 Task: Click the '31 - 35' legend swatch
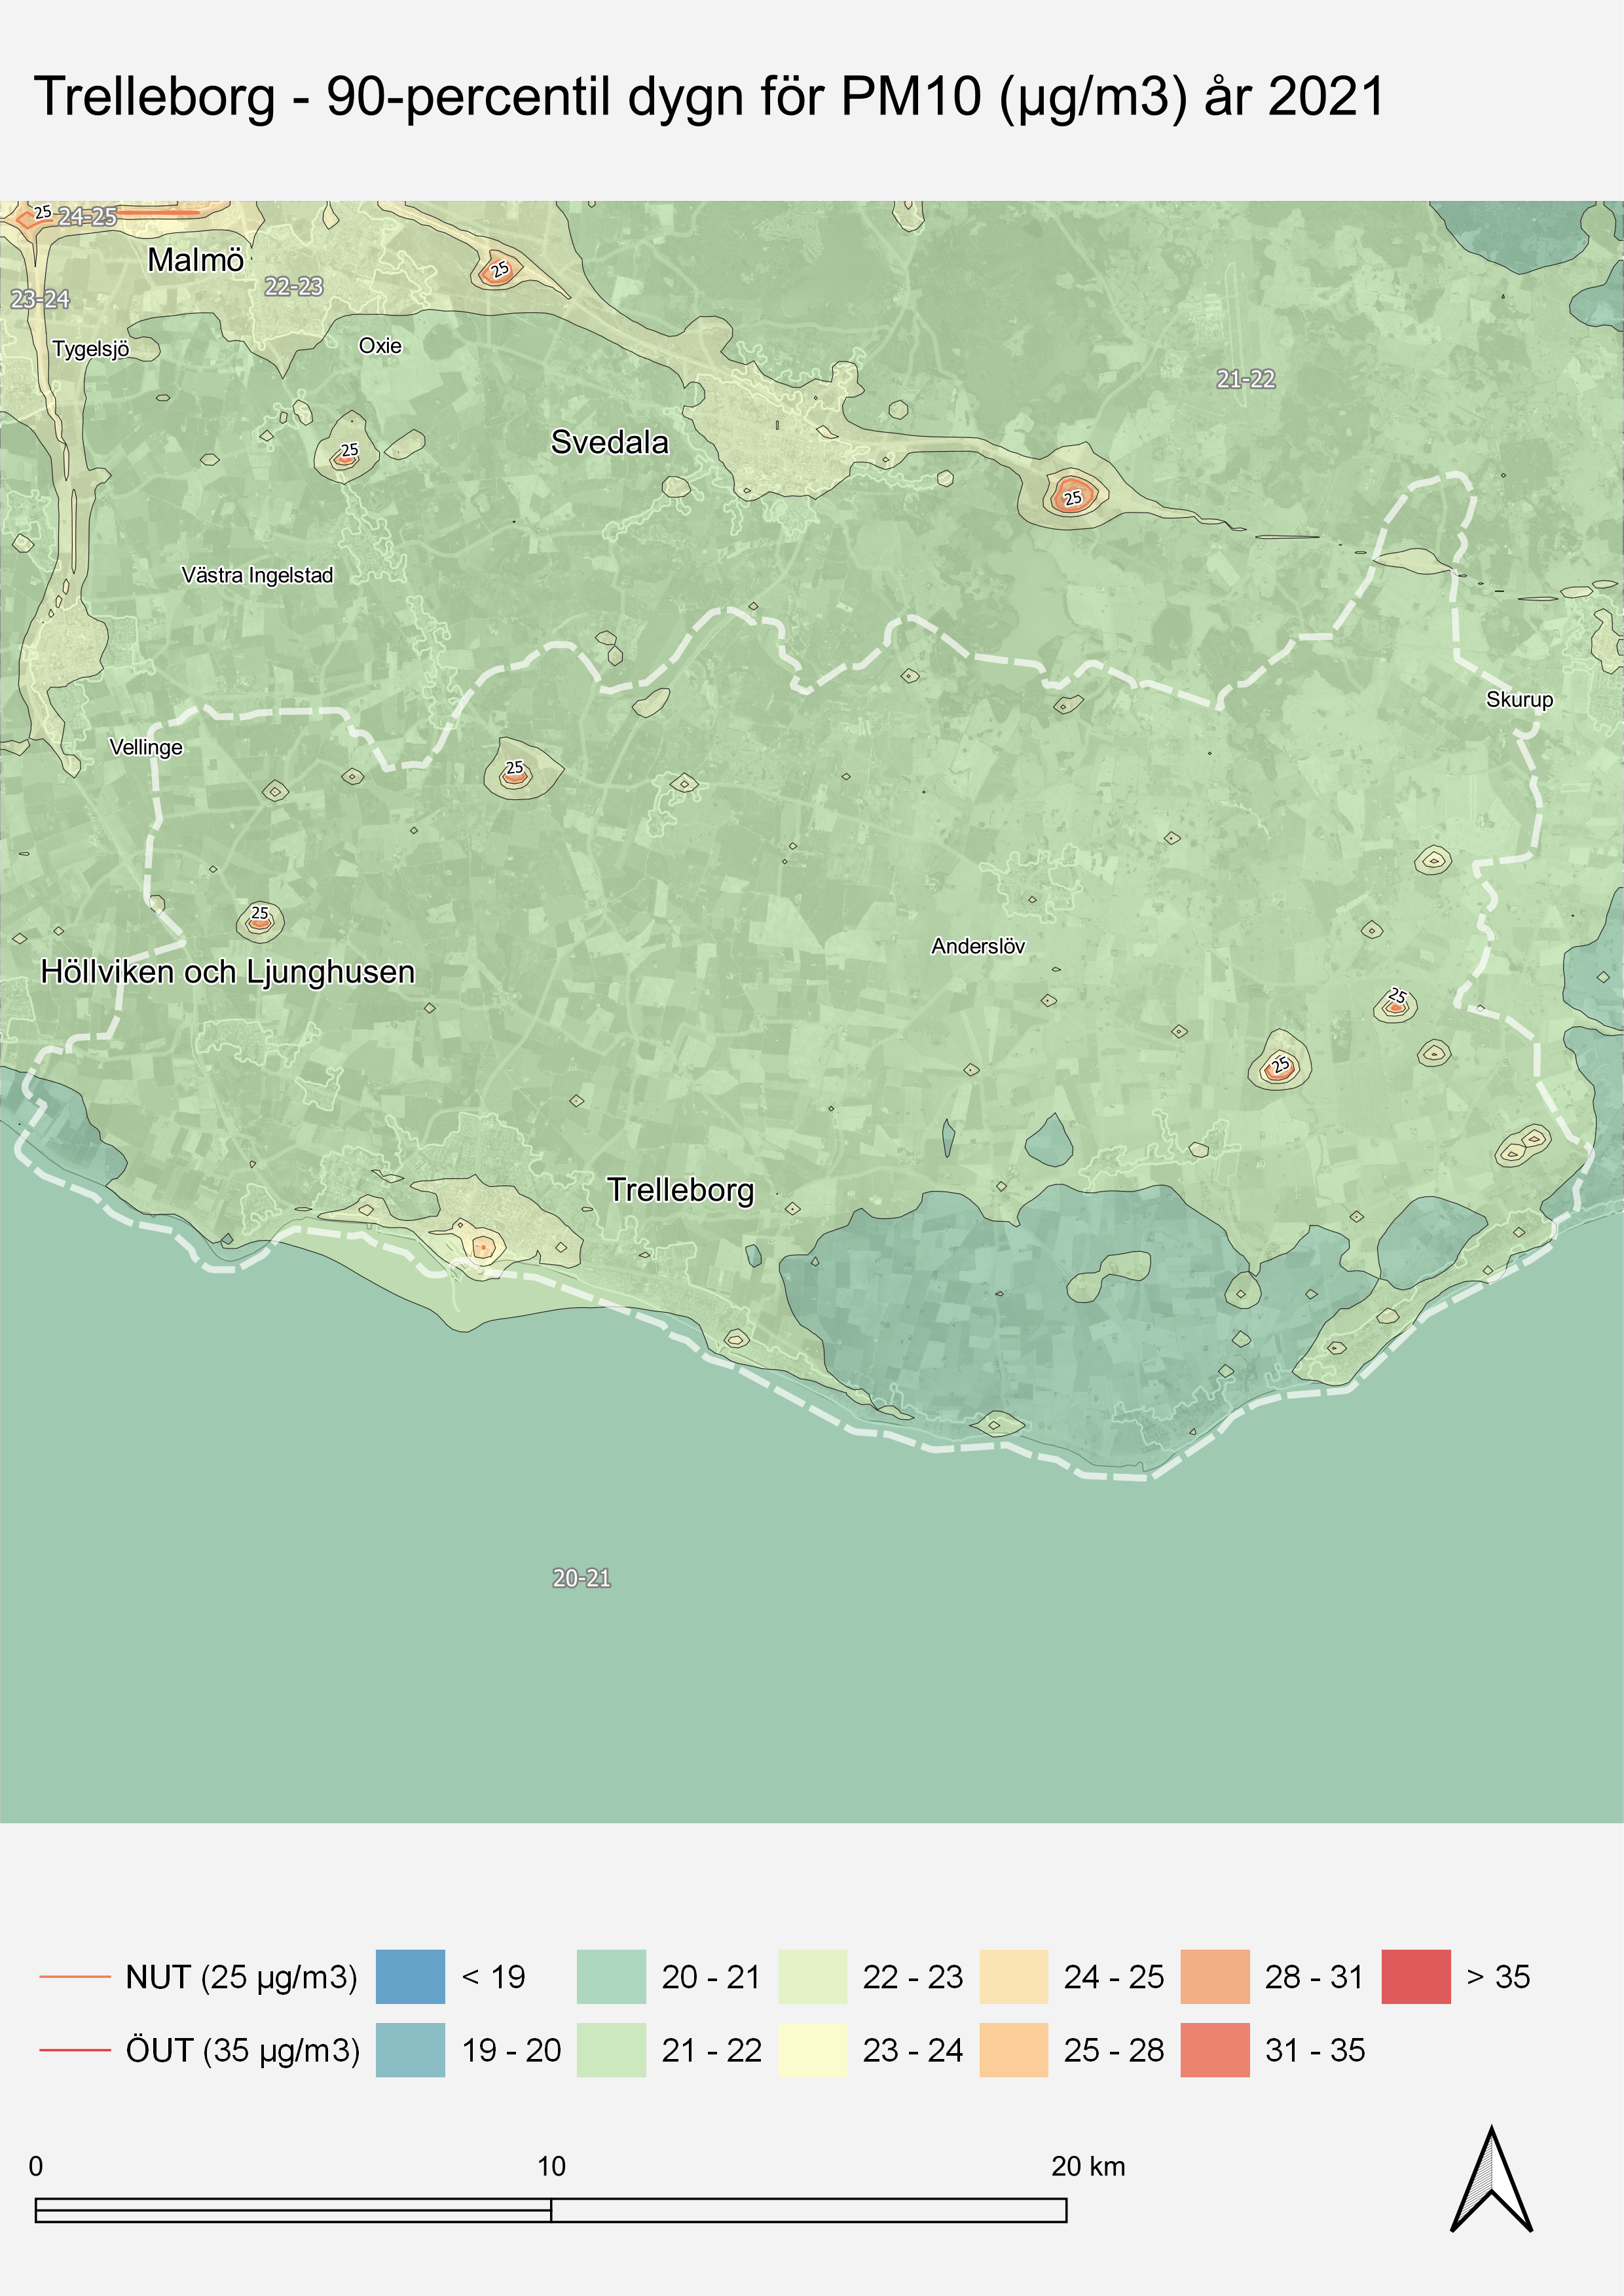[1214, 2050]
